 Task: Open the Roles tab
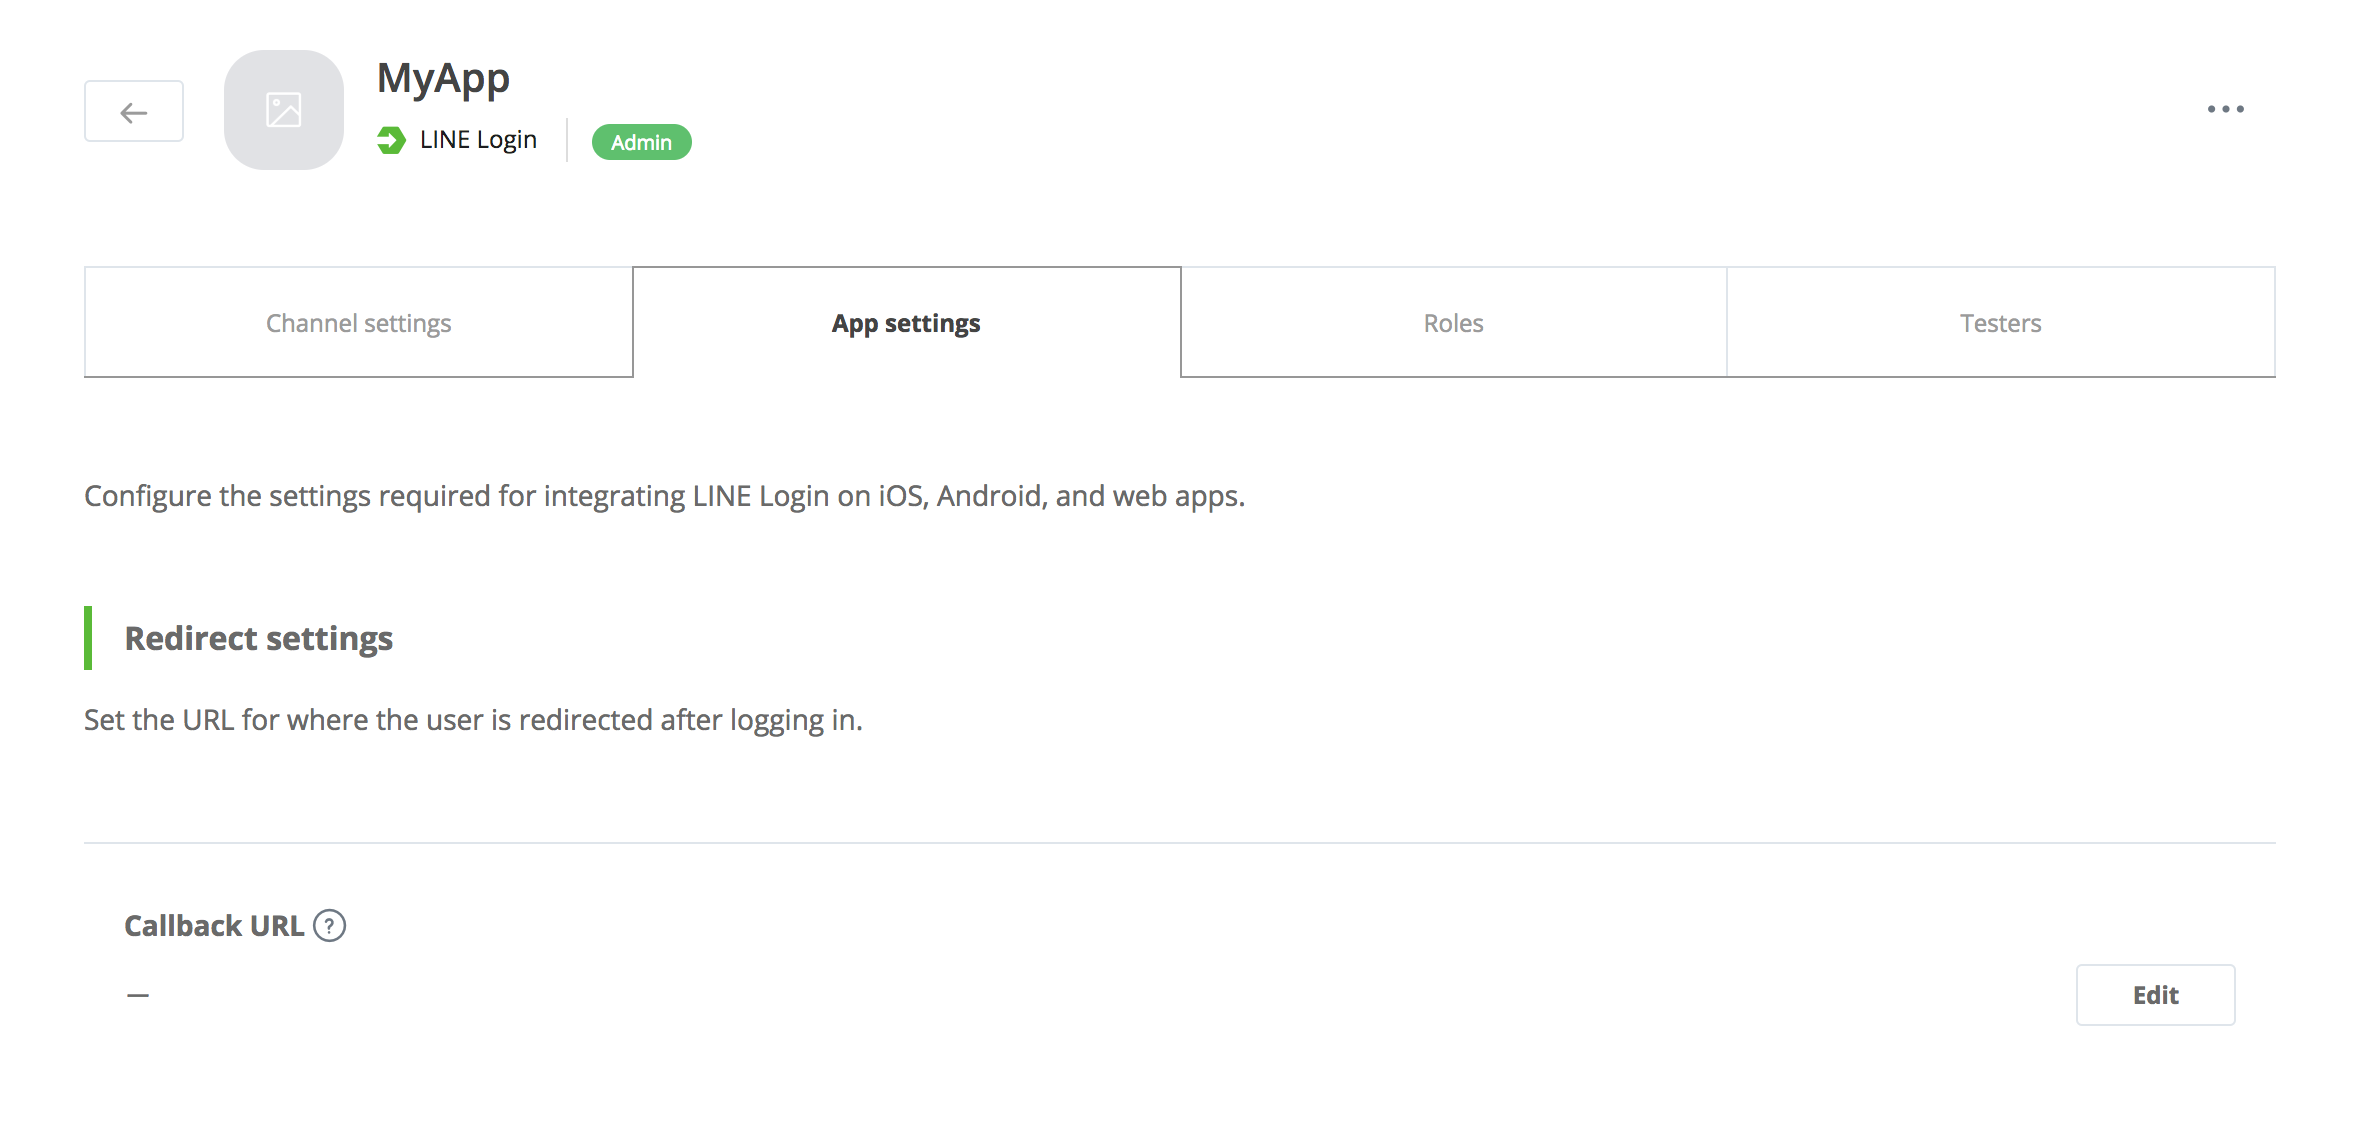click(1454, 322)
